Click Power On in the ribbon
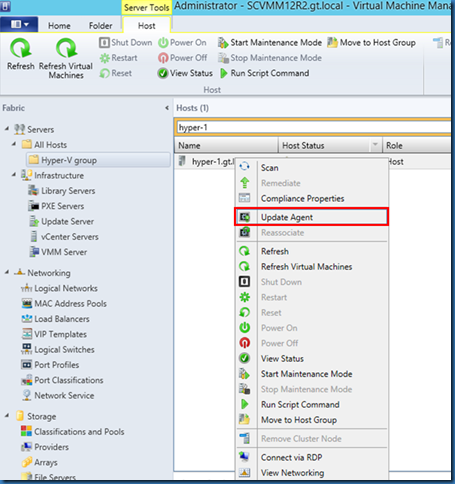The image size is (455, 484). 182,43
